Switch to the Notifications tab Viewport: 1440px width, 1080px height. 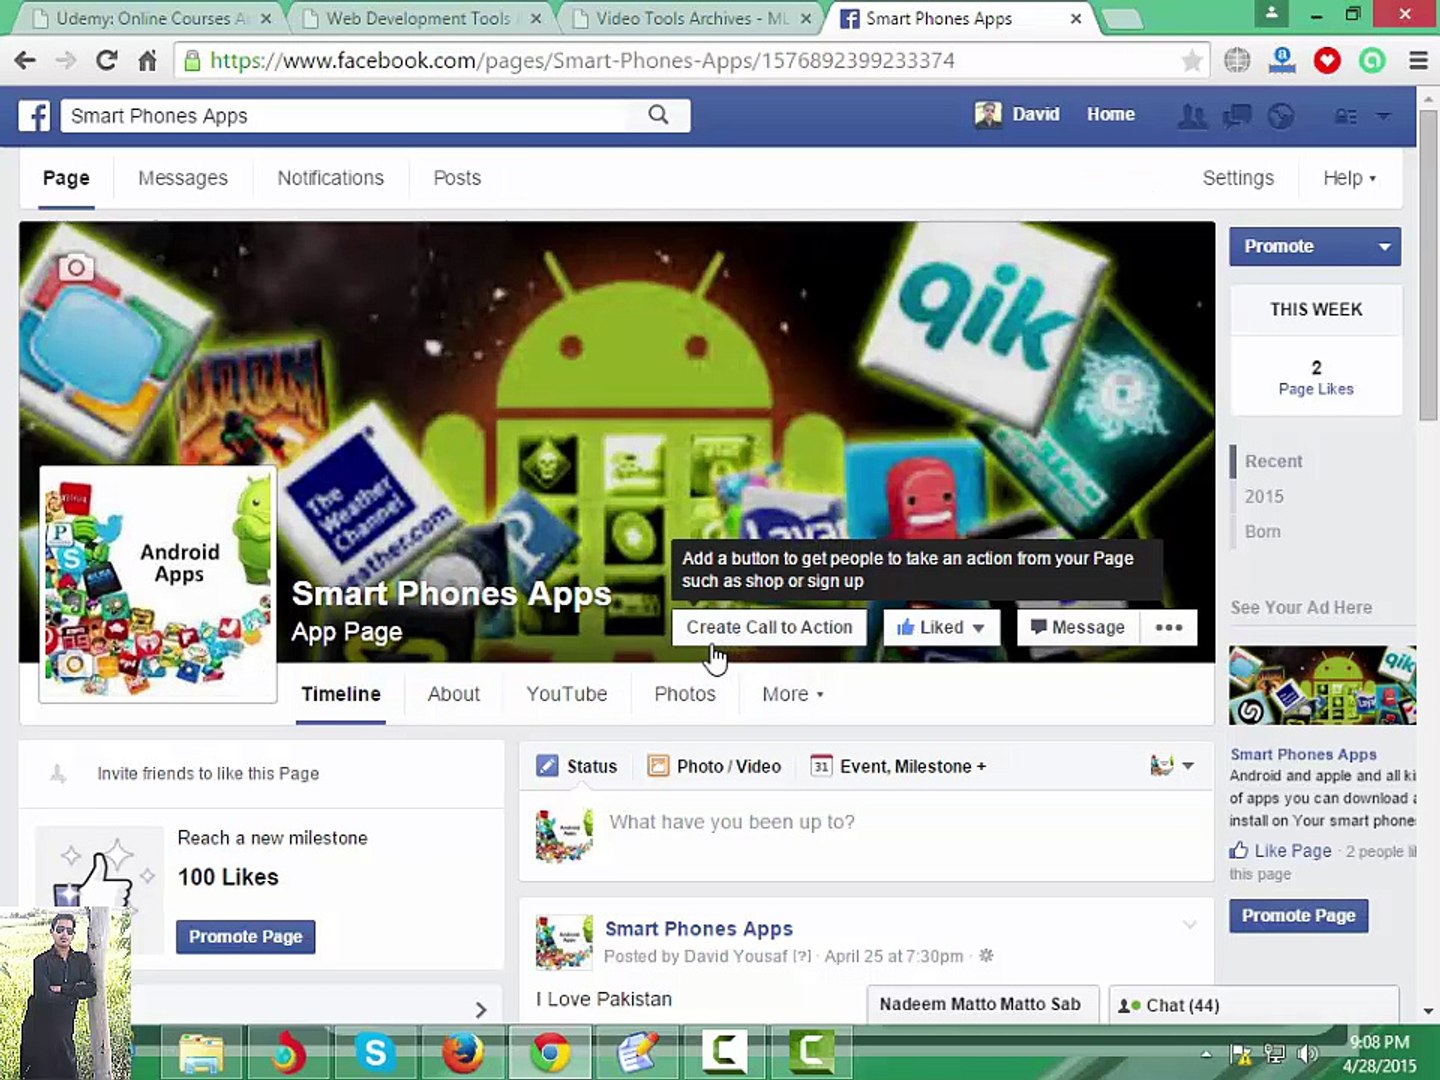click(x=331, y=178)
